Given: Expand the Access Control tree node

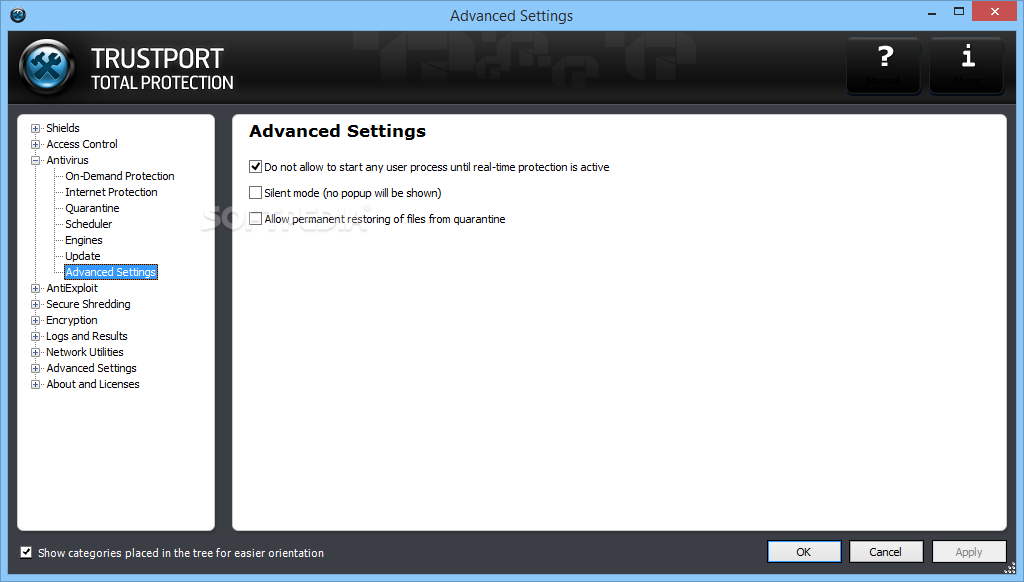Looking at the screenshot, I should (36, 144).
